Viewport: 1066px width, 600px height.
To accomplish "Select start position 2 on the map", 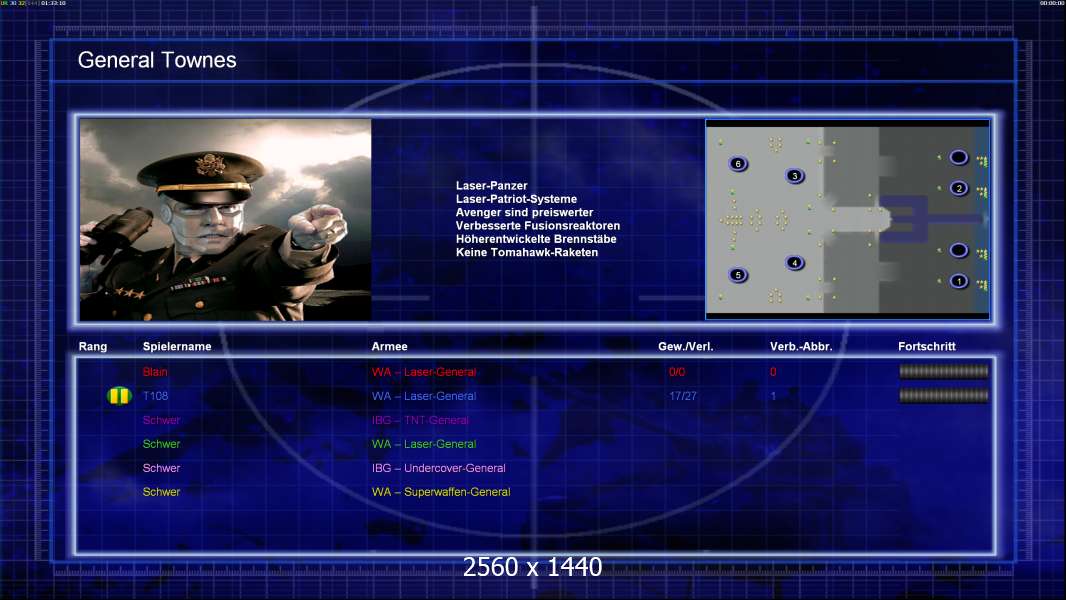I will (x=959, y=188).
